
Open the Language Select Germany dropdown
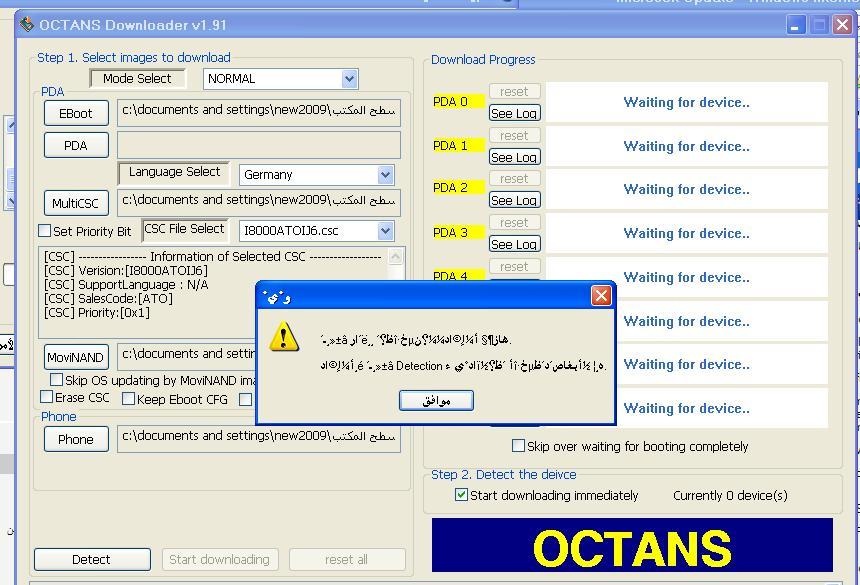click(386, 175)
